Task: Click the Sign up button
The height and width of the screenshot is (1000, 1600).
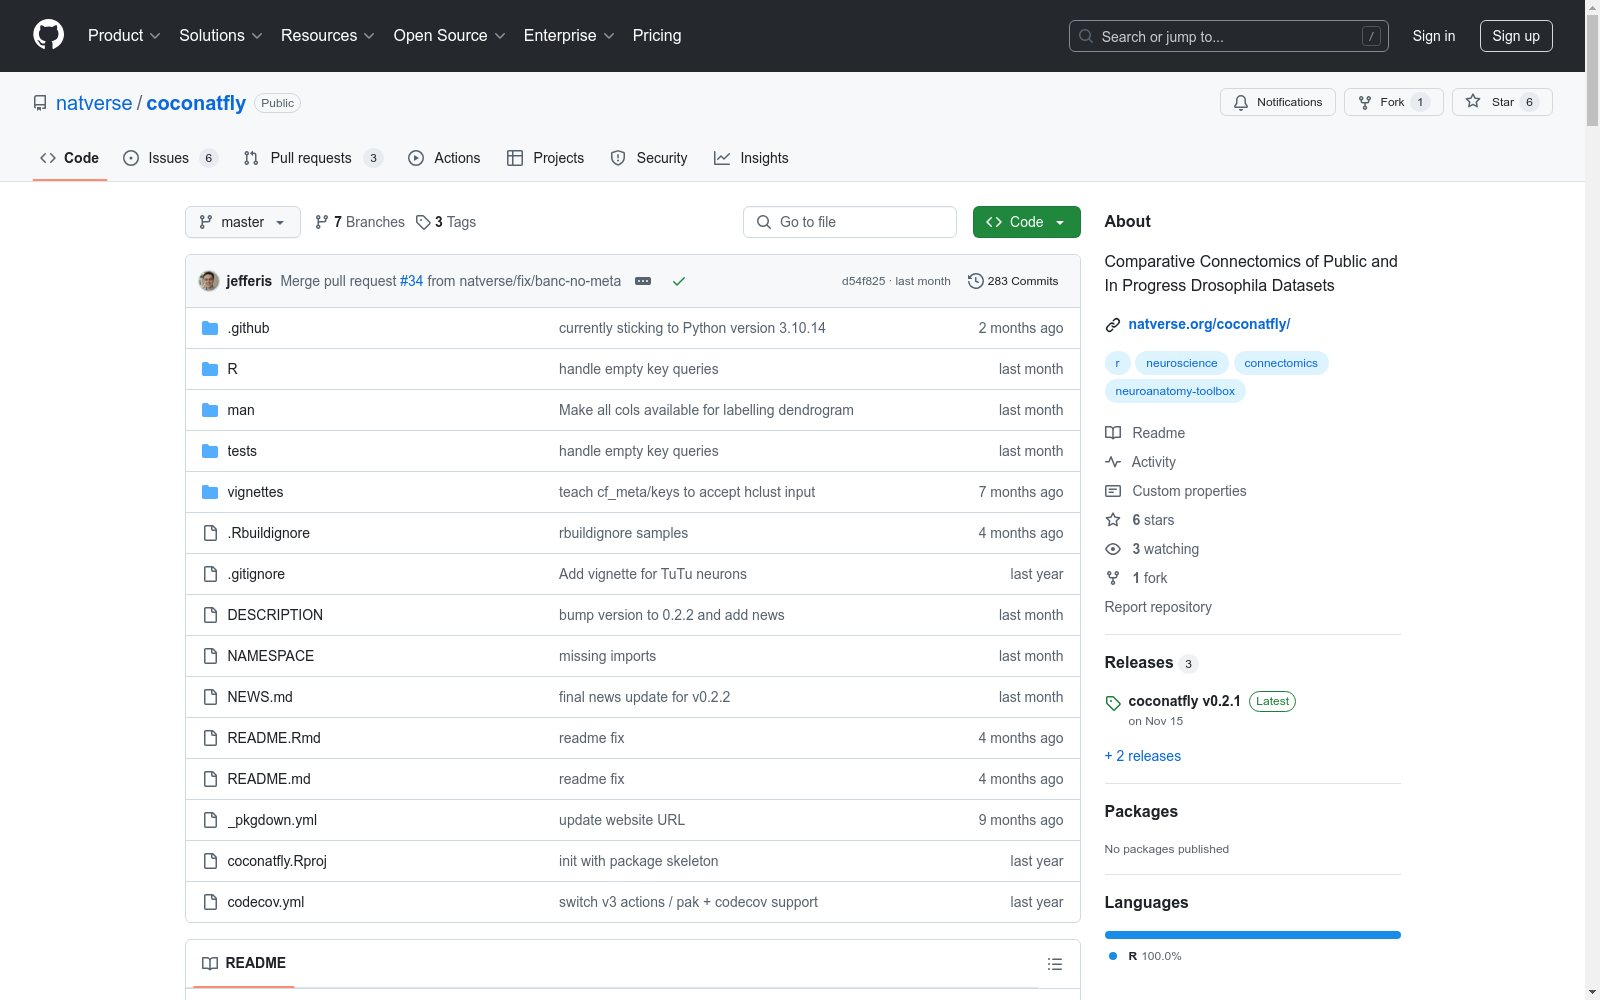Action: pyautogui.click(x=1516, y=36)
